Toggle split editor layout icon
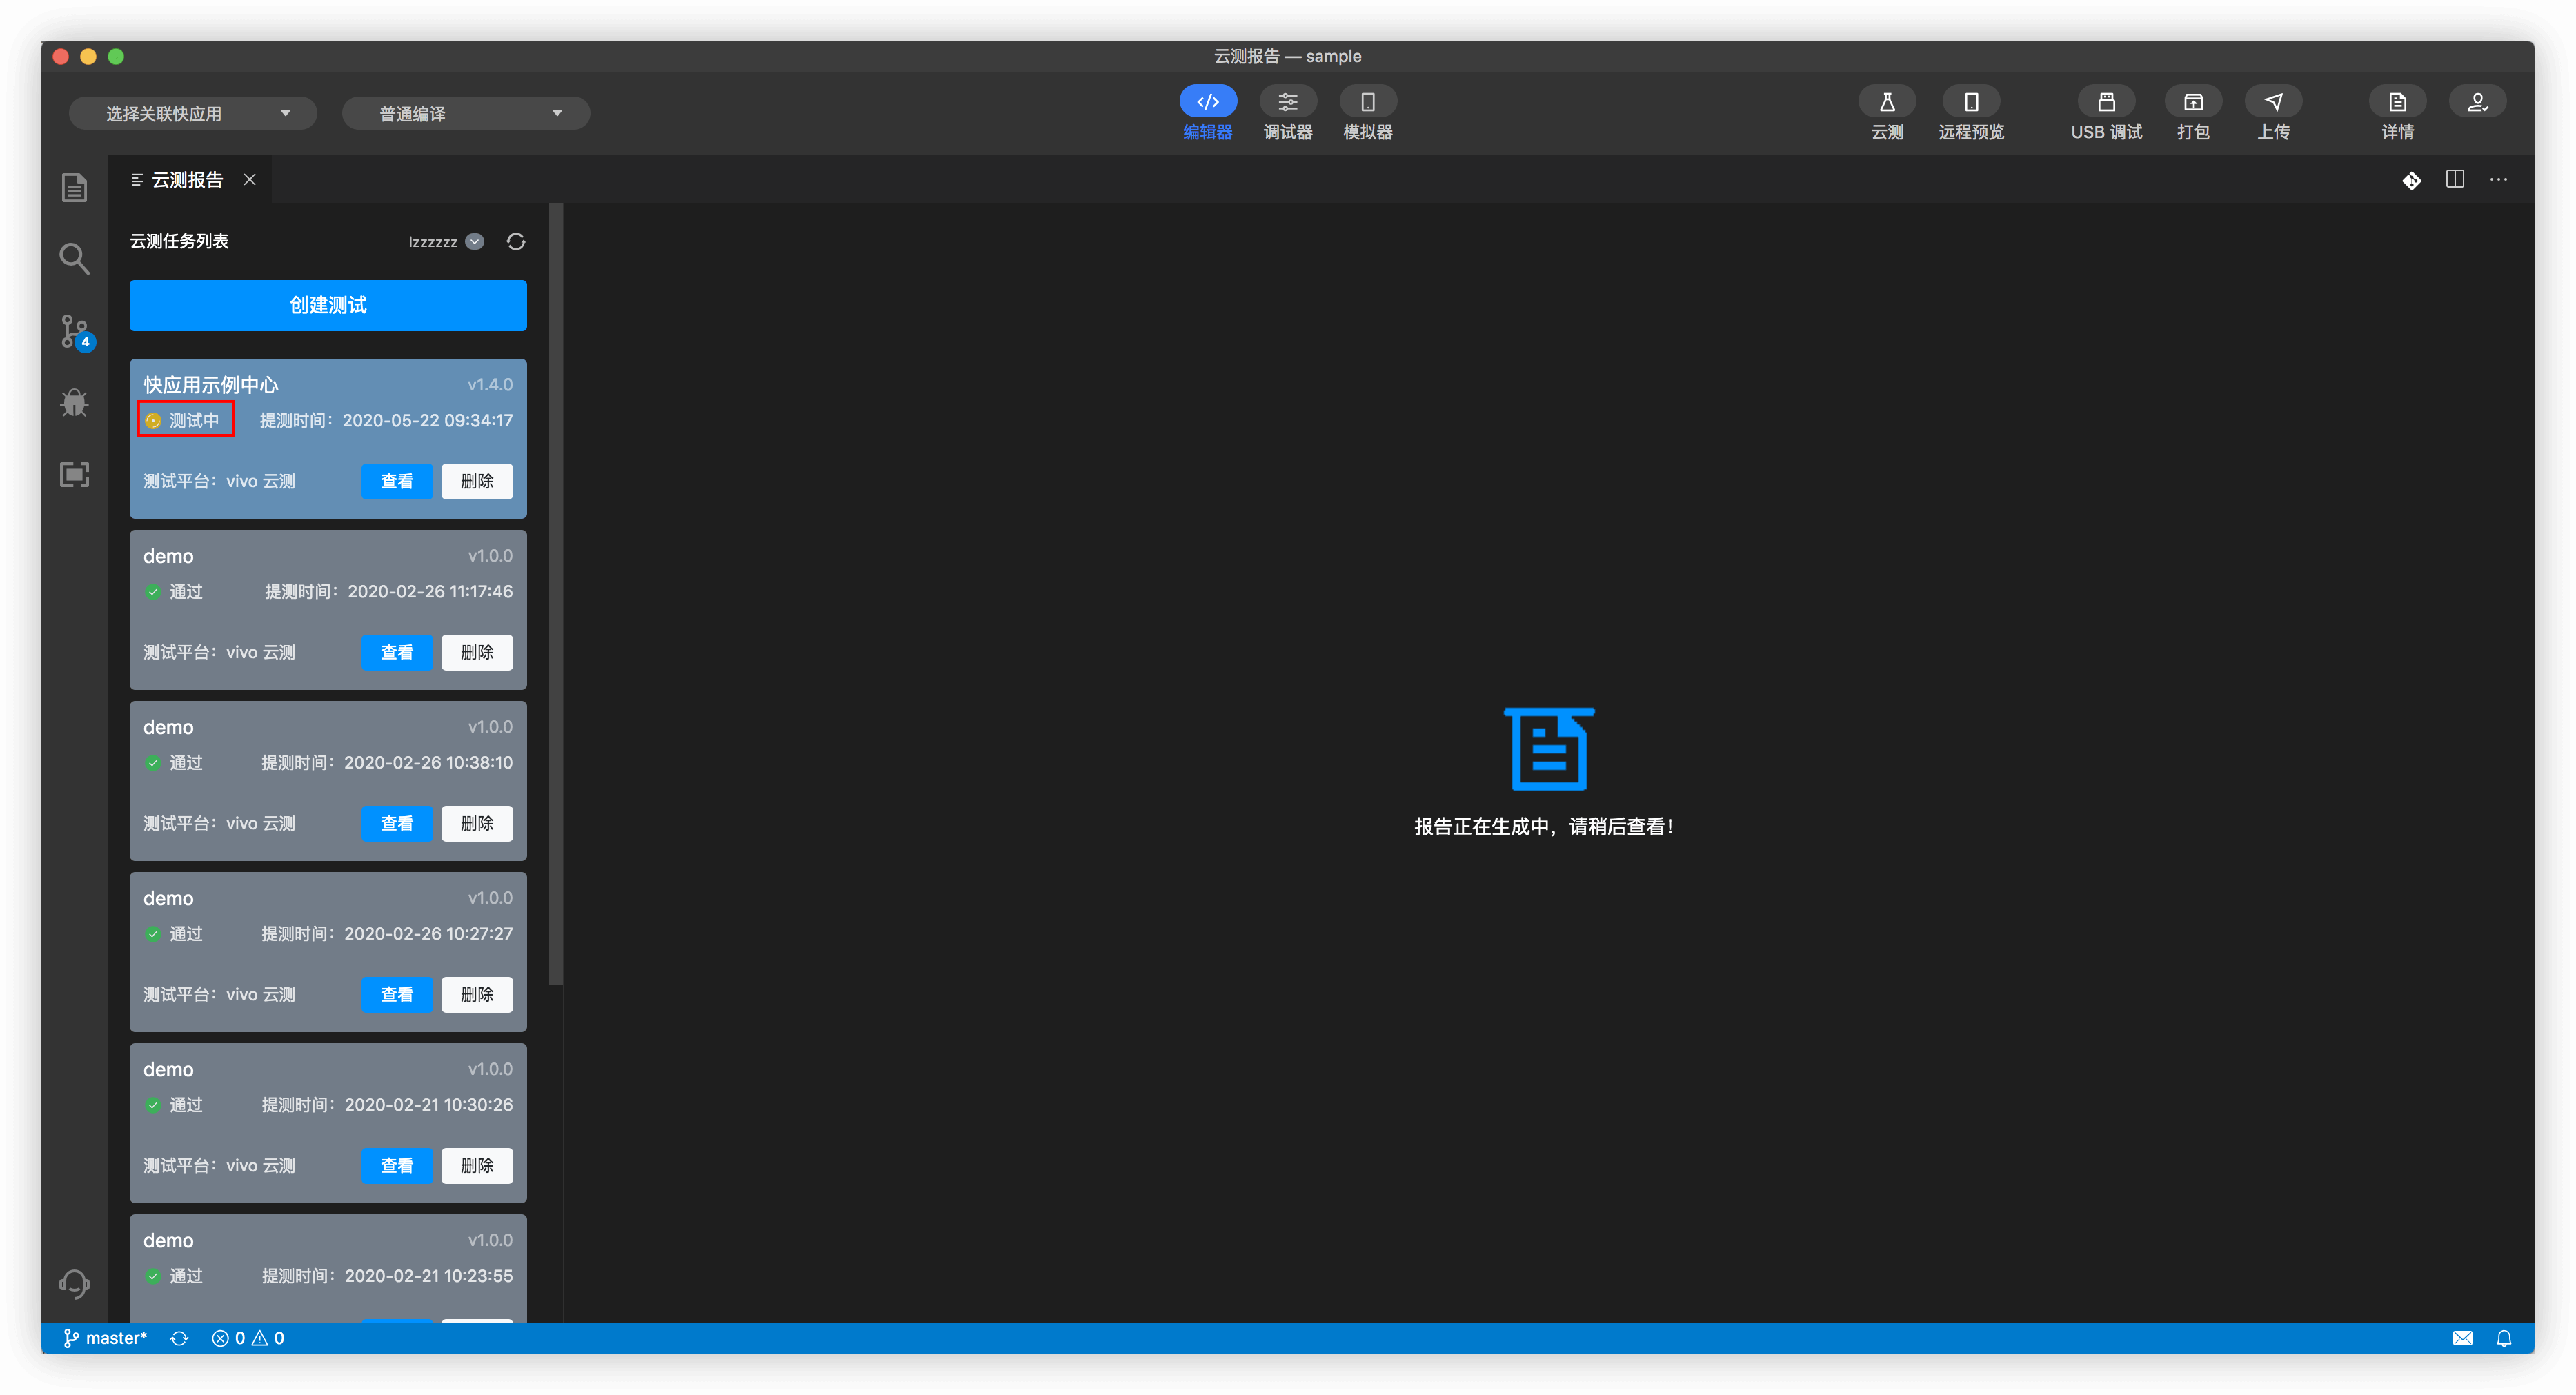This screenshot has width=2576, height=1395. pyautogui.click(x=2454, y=180)
